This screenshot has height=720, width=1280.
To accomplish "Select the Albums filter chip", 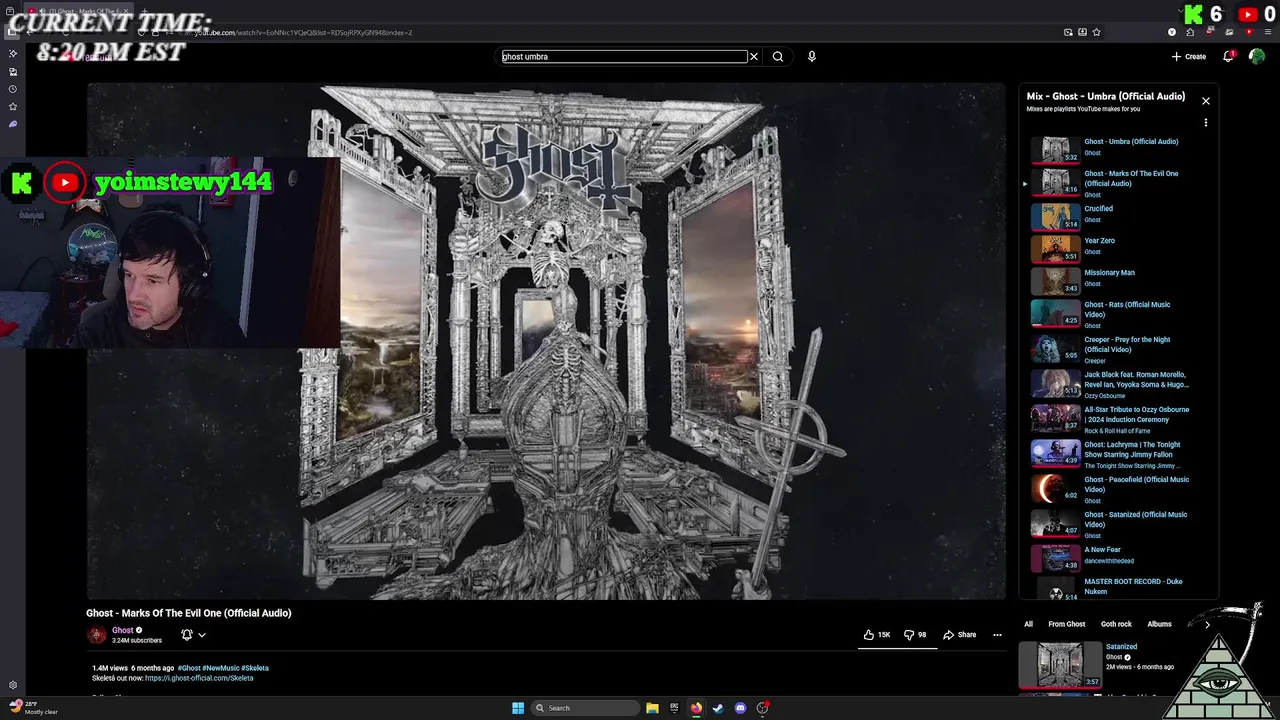I will [x=1159, y=624].
